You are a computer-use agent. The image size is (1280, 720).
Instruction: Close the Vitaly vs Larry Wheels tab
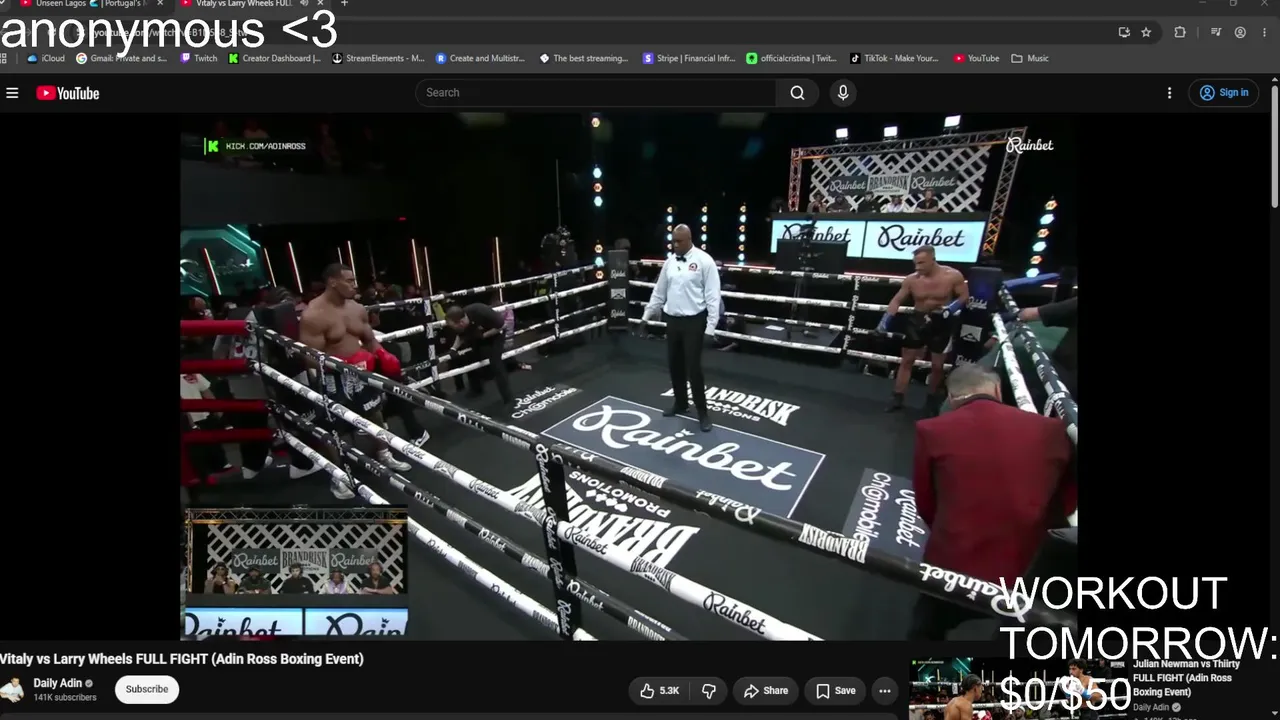320,4
